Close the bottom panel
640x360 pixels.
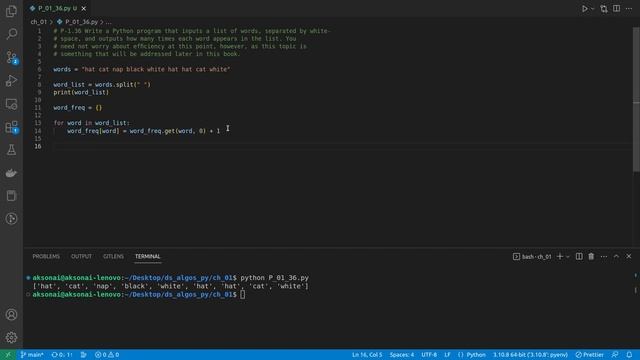[629, 256]
